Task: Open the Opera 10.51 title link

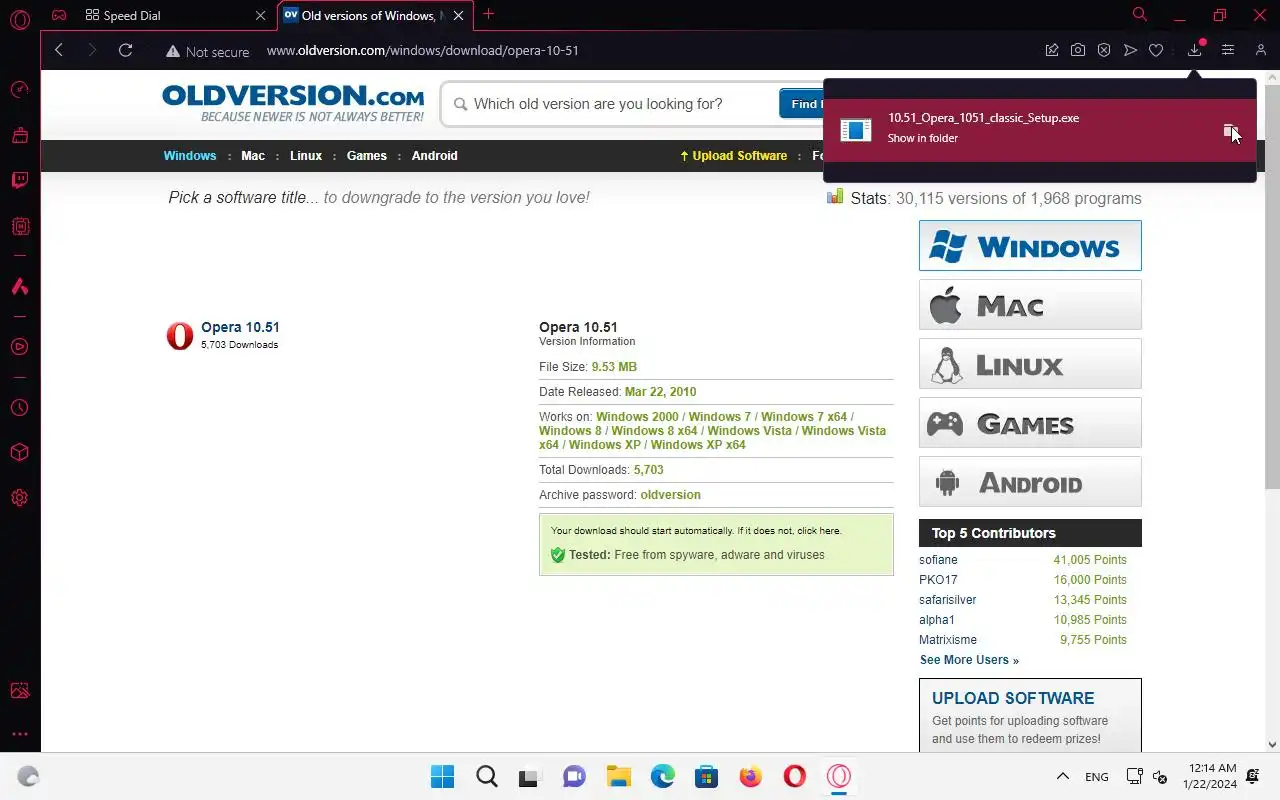Action: point(240,327)
